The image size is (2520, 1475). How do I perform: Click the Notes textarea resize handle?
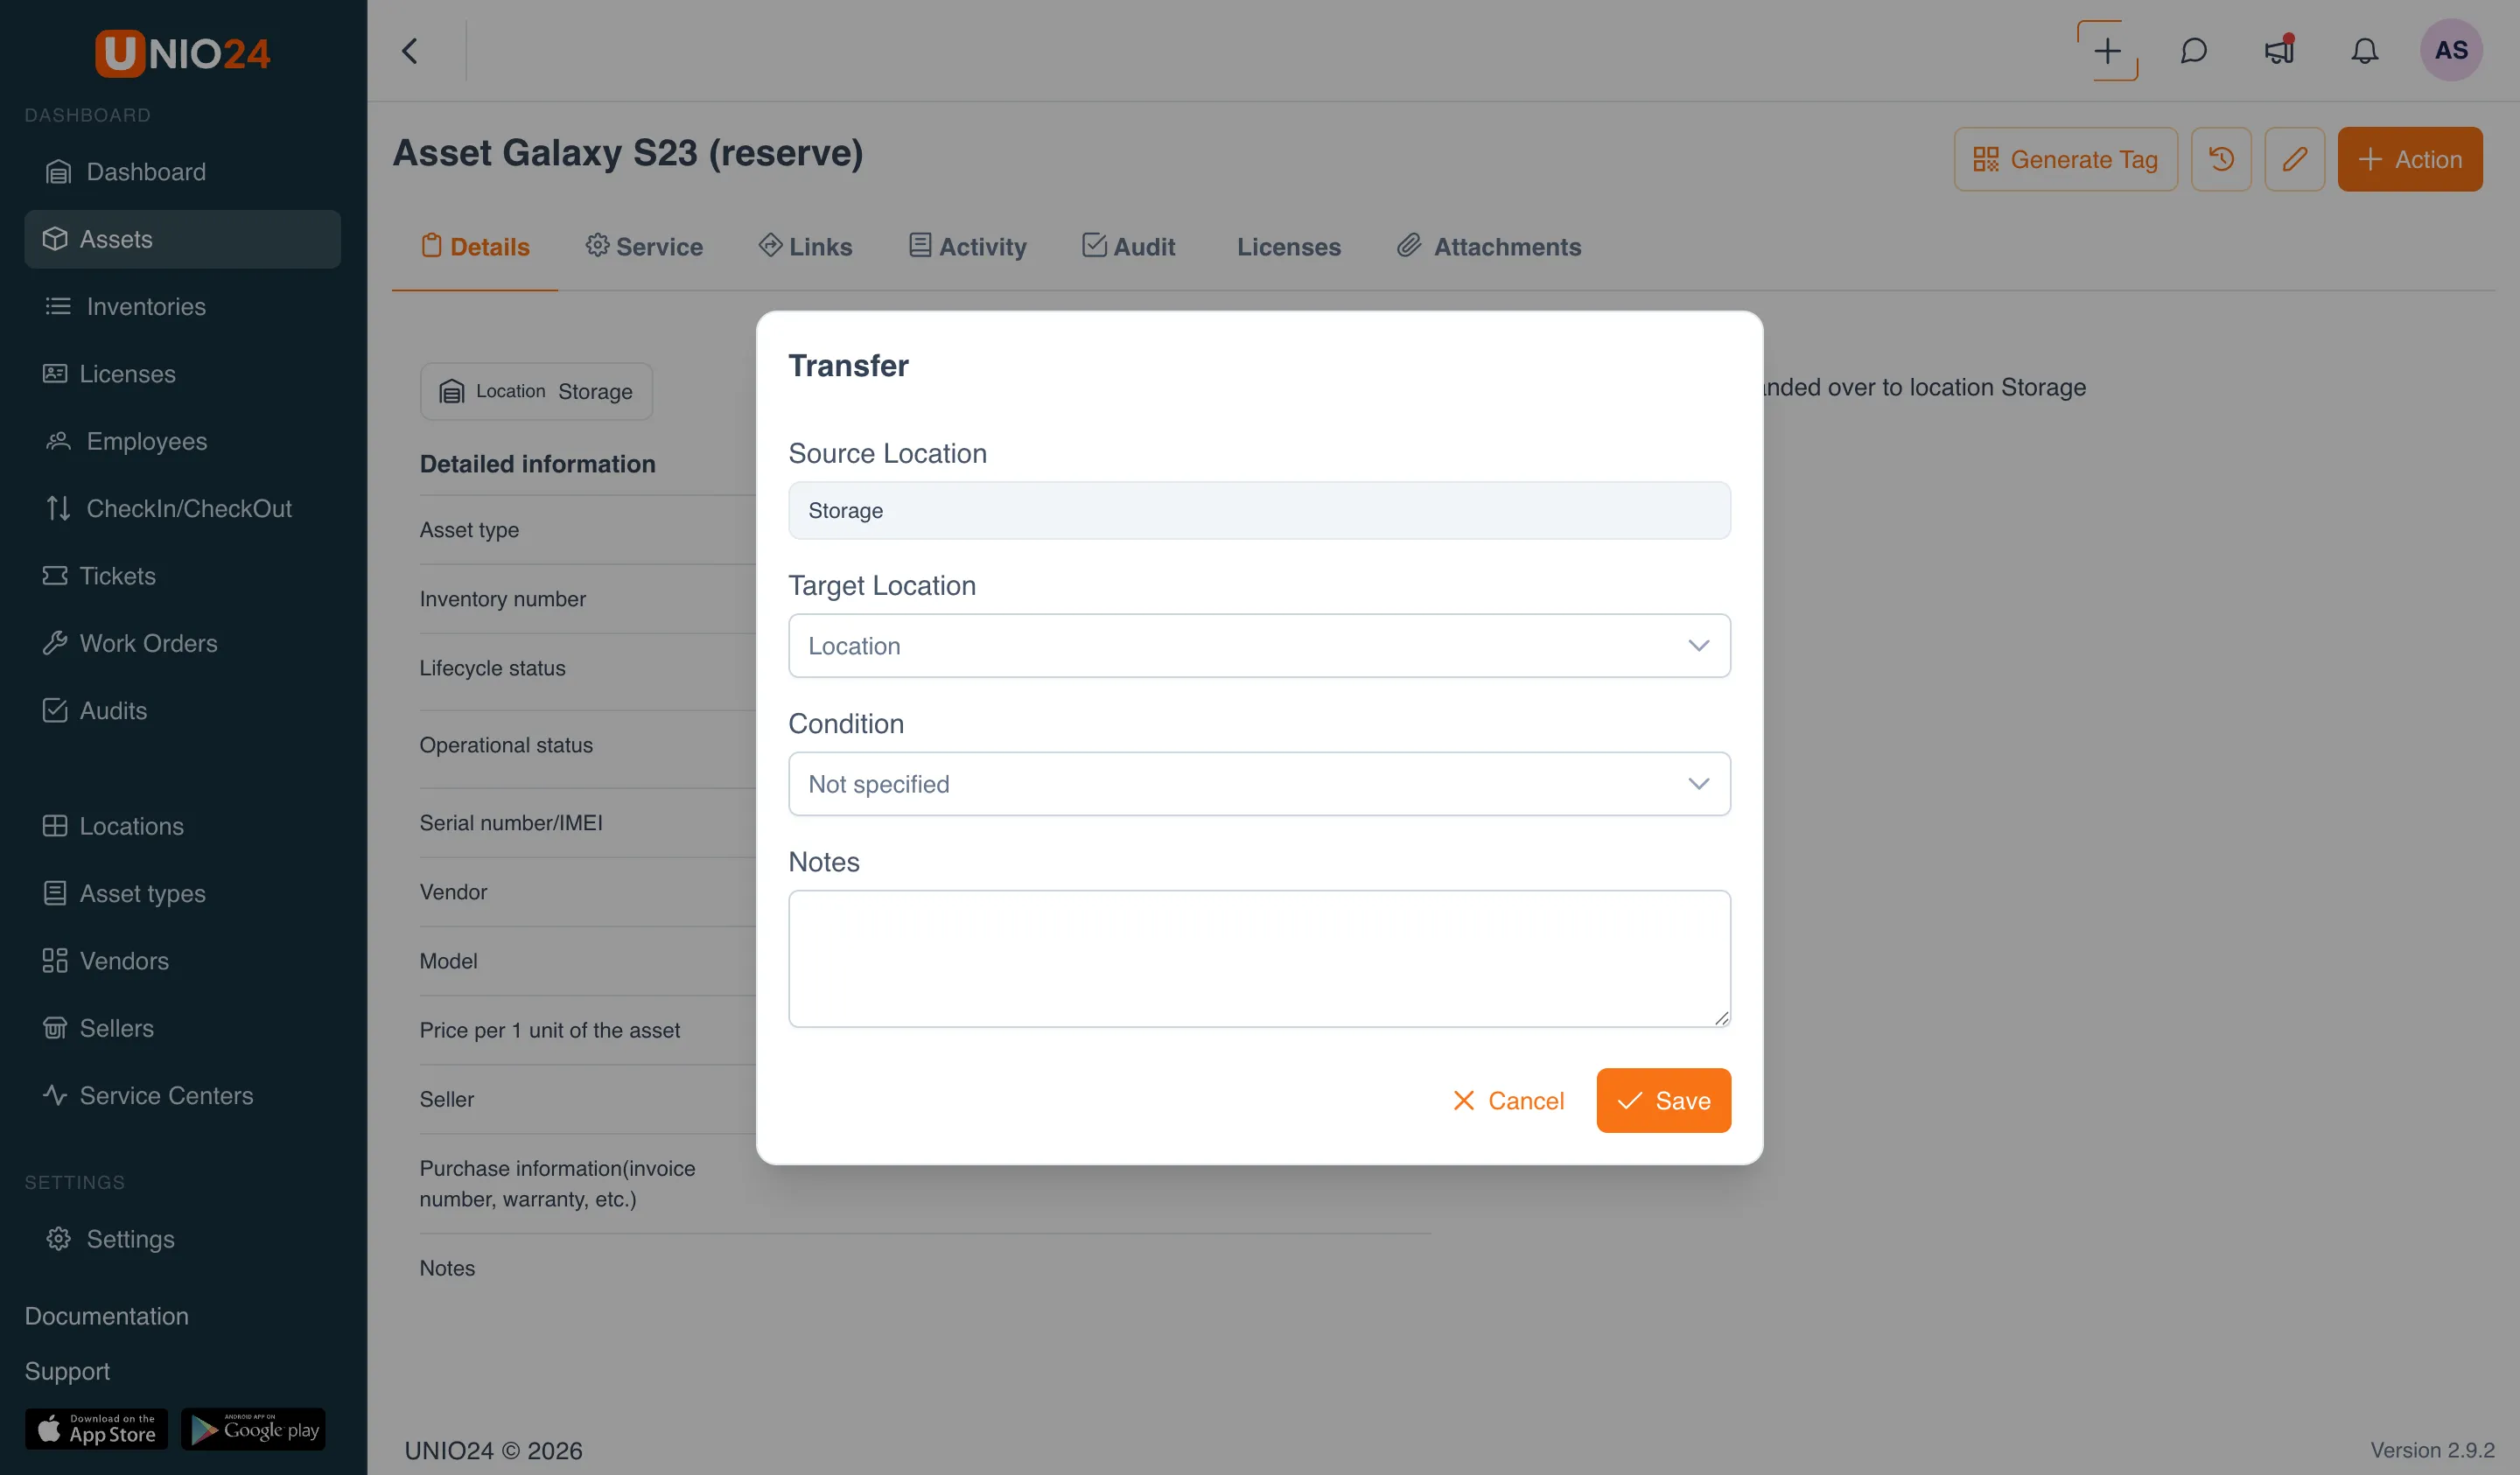coord(1721,1018)
